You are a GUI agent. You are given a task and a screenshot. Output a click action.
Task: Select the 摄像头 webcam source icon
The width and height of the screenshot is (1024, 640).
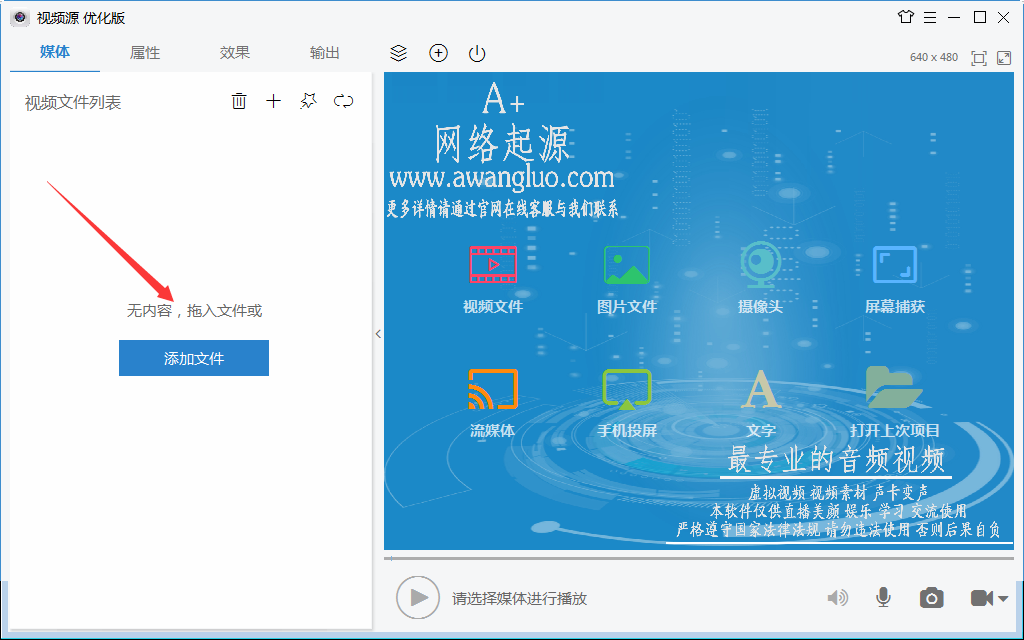click(x=760, y=265)
